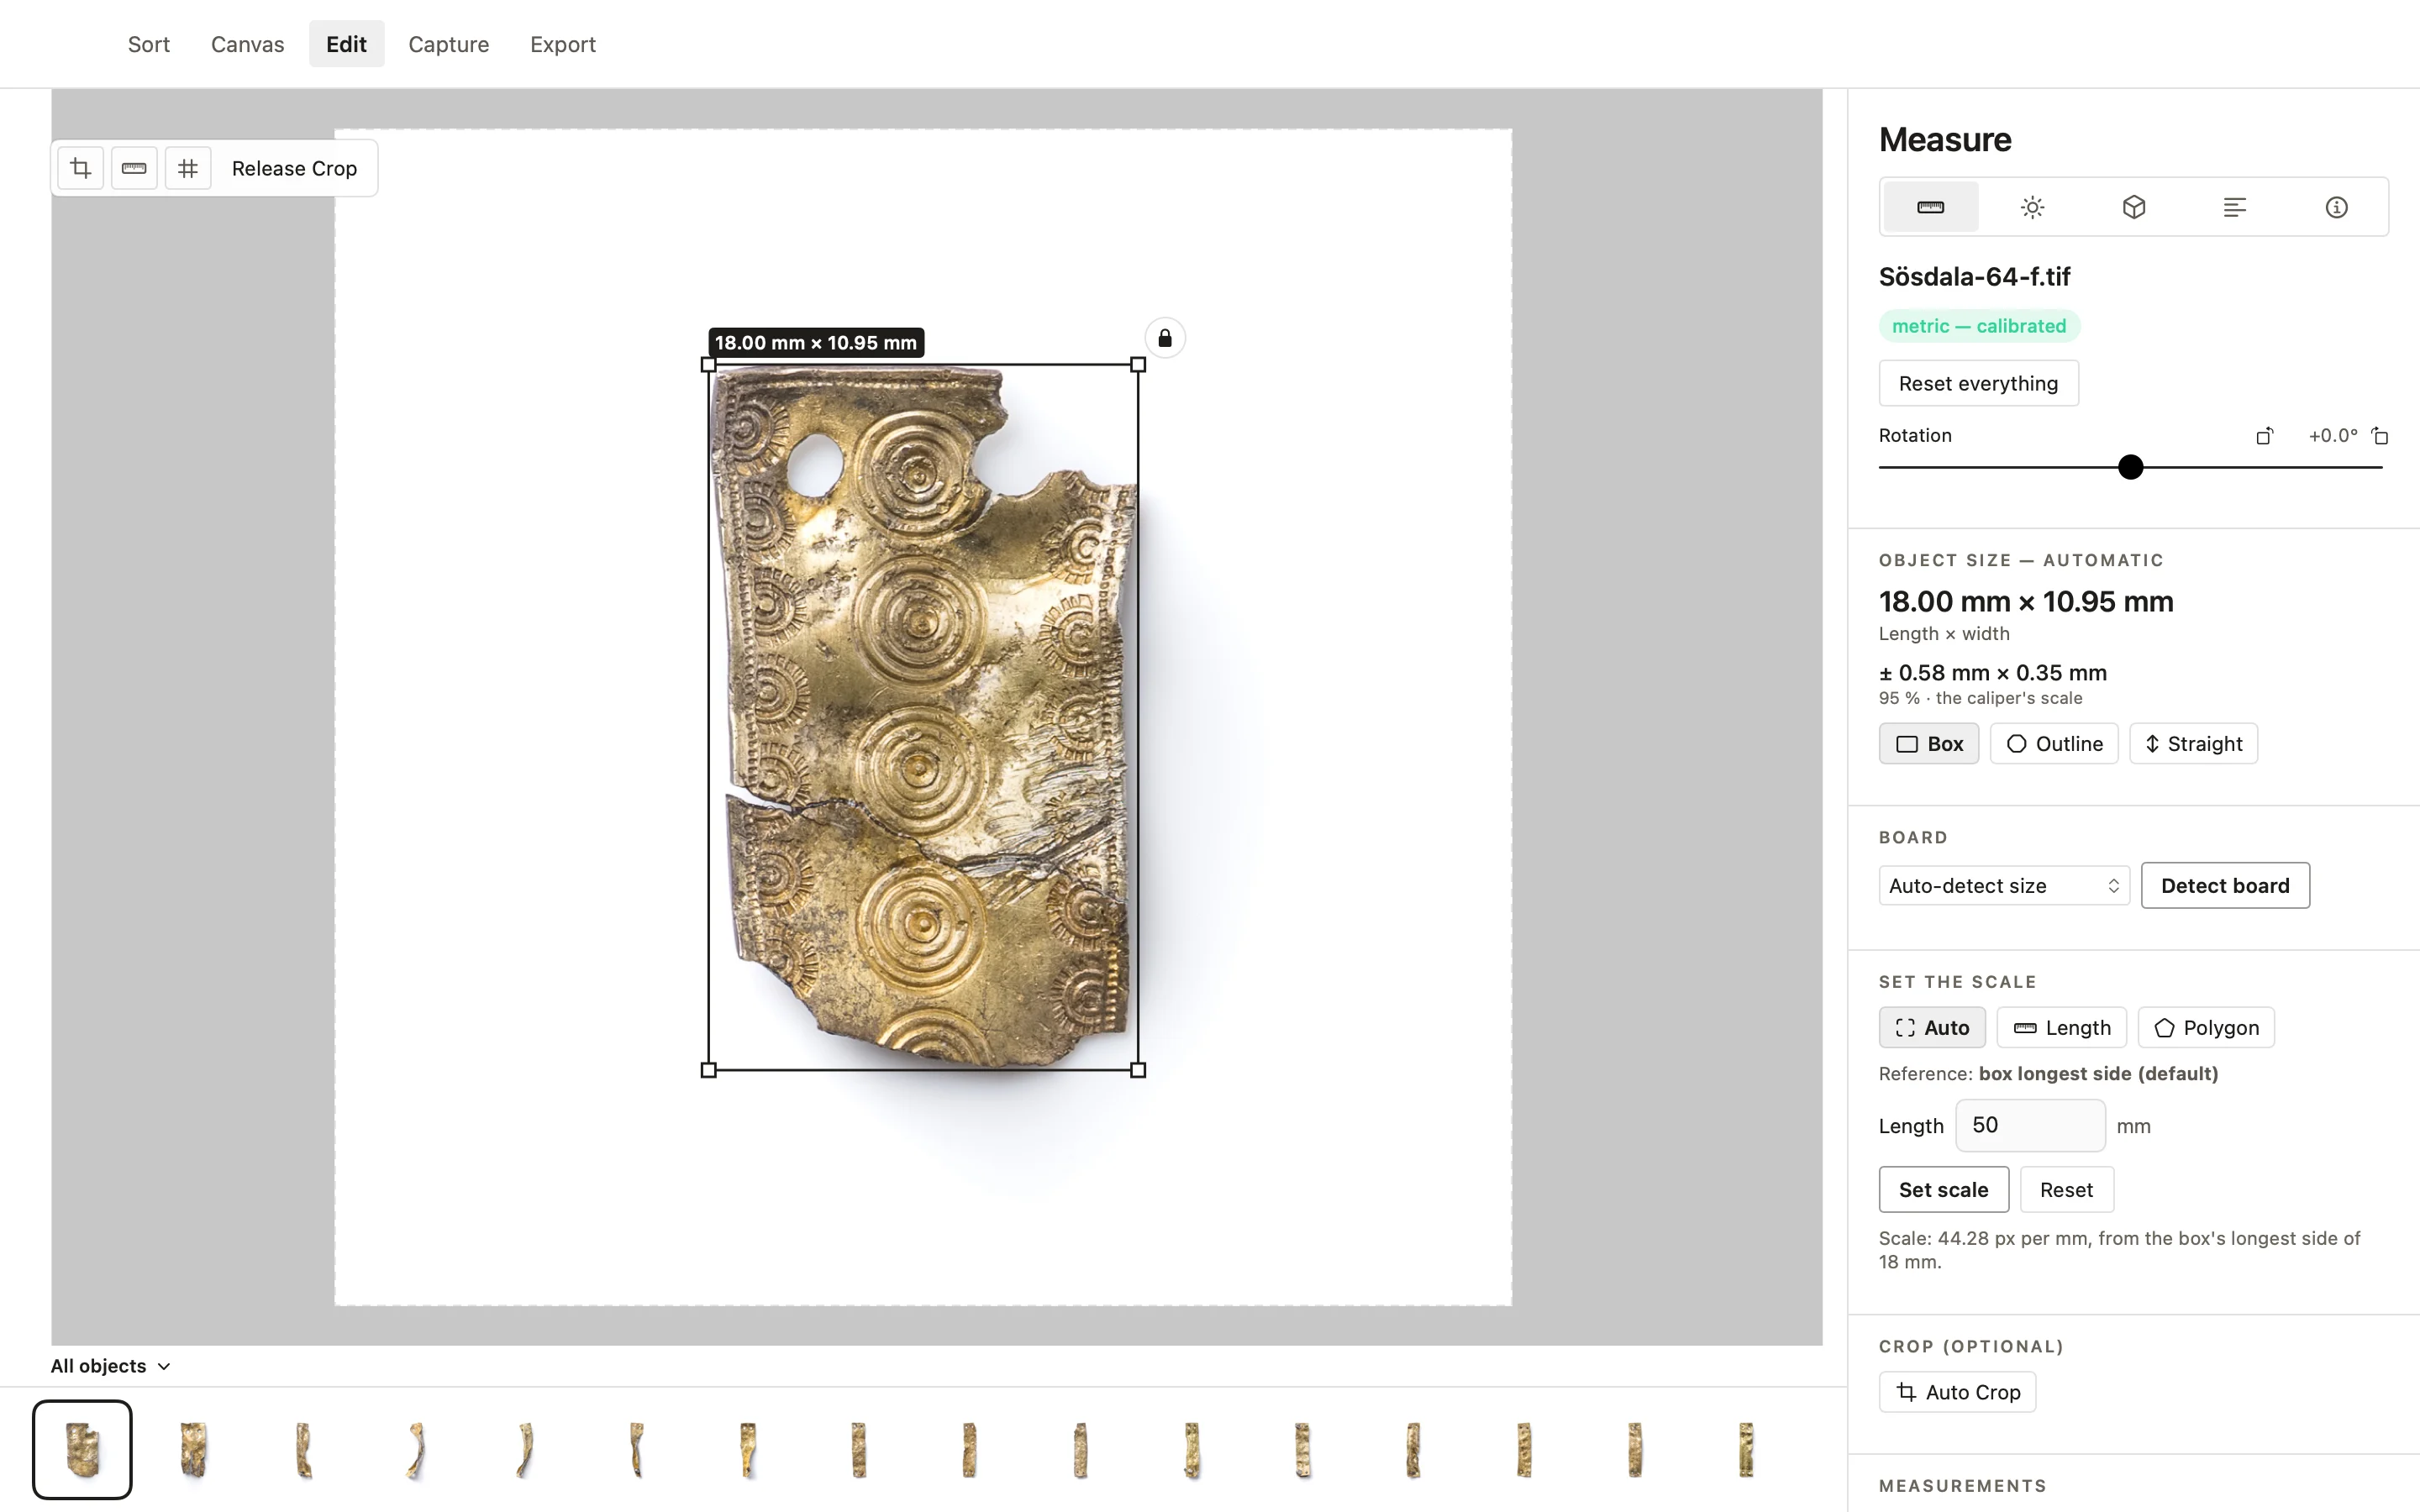This screenshot has height=1512, width=2420.
Task: Select Box object size mode
Action: pos(1929,743)
